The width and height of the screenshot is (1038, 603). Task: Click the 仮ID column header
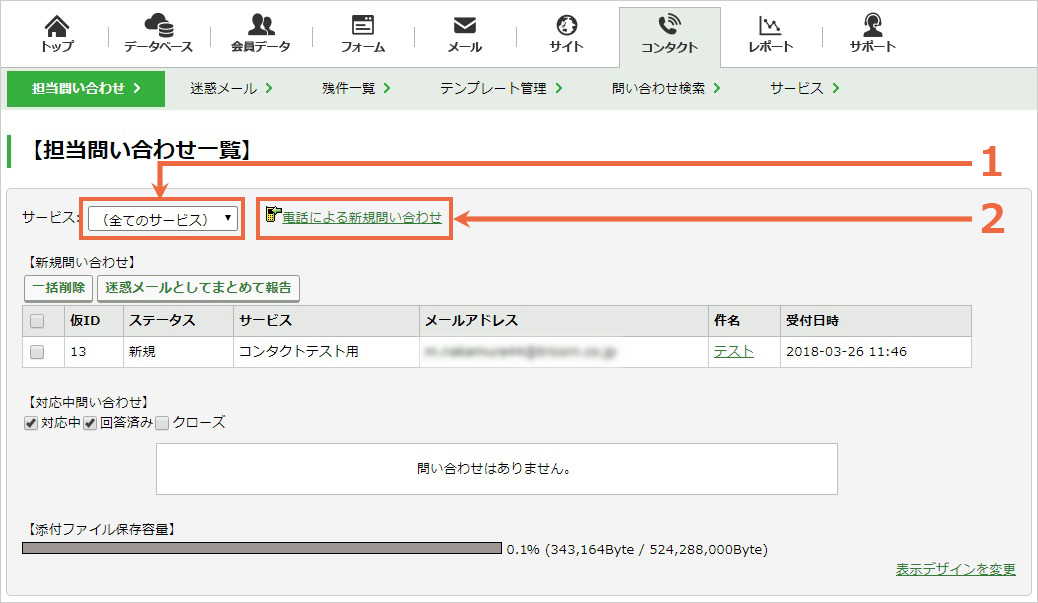point(94,321)
